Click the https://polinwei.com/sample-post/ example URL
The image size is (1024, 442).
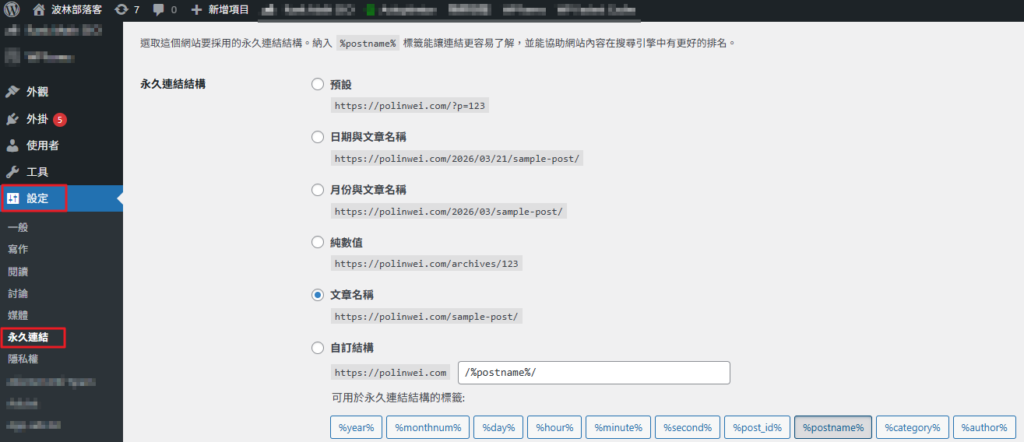(x=426, y=317)
